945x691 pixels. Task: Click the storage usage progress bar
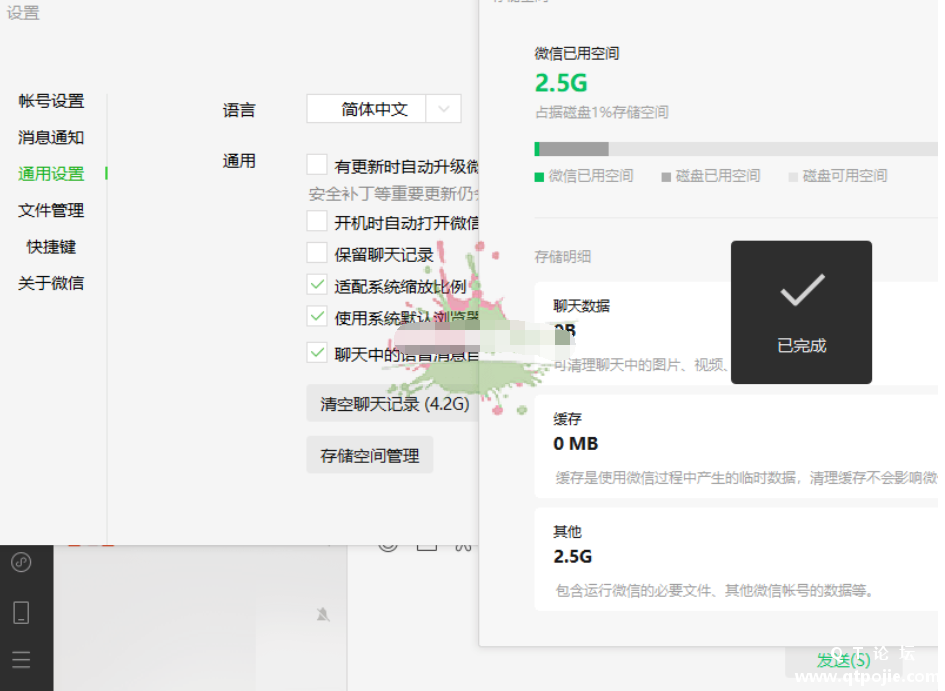[x=736, y=149]
